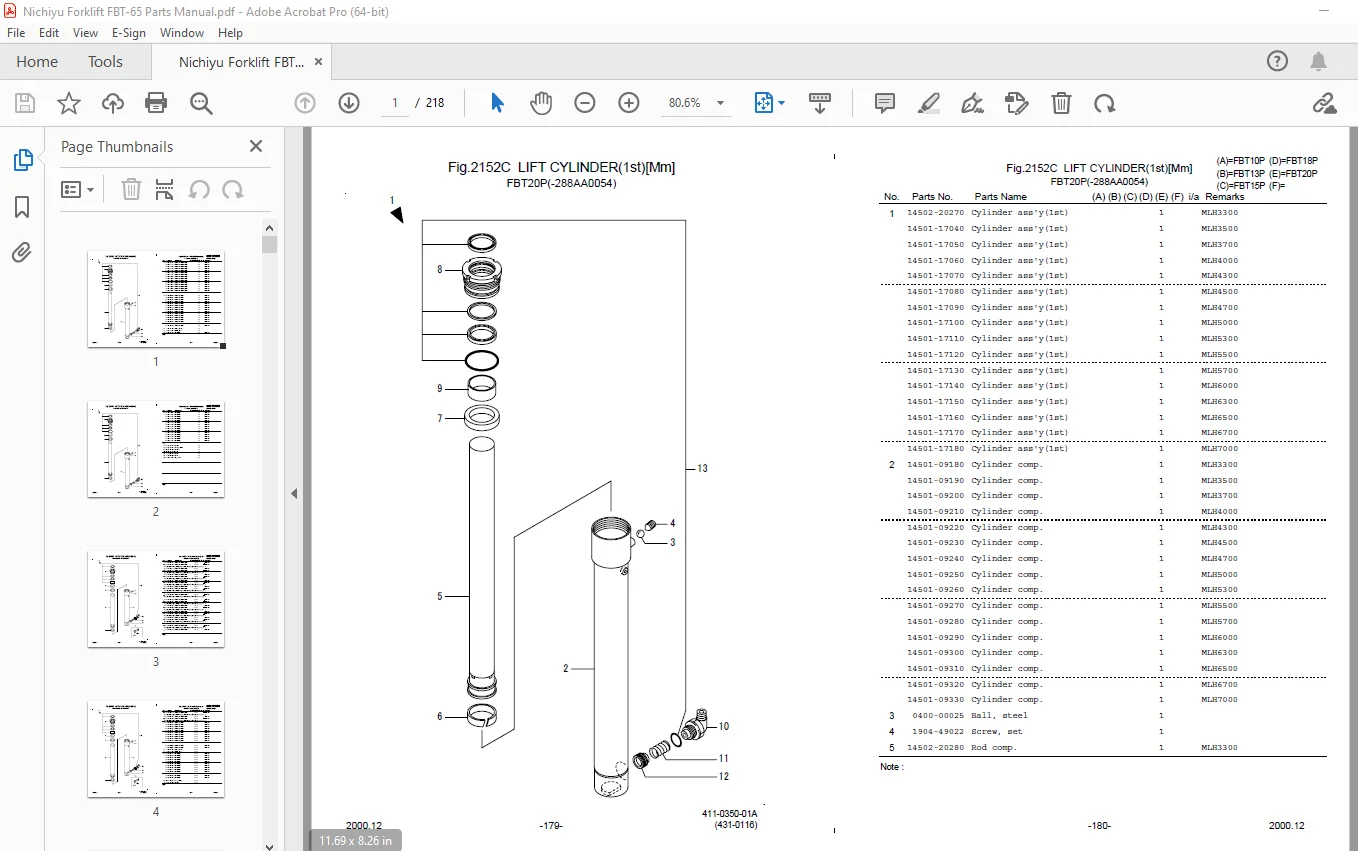The image size is (1358, 851).
Task: Open the thumbnails options menu dropdown
Action: pos(78,189)
